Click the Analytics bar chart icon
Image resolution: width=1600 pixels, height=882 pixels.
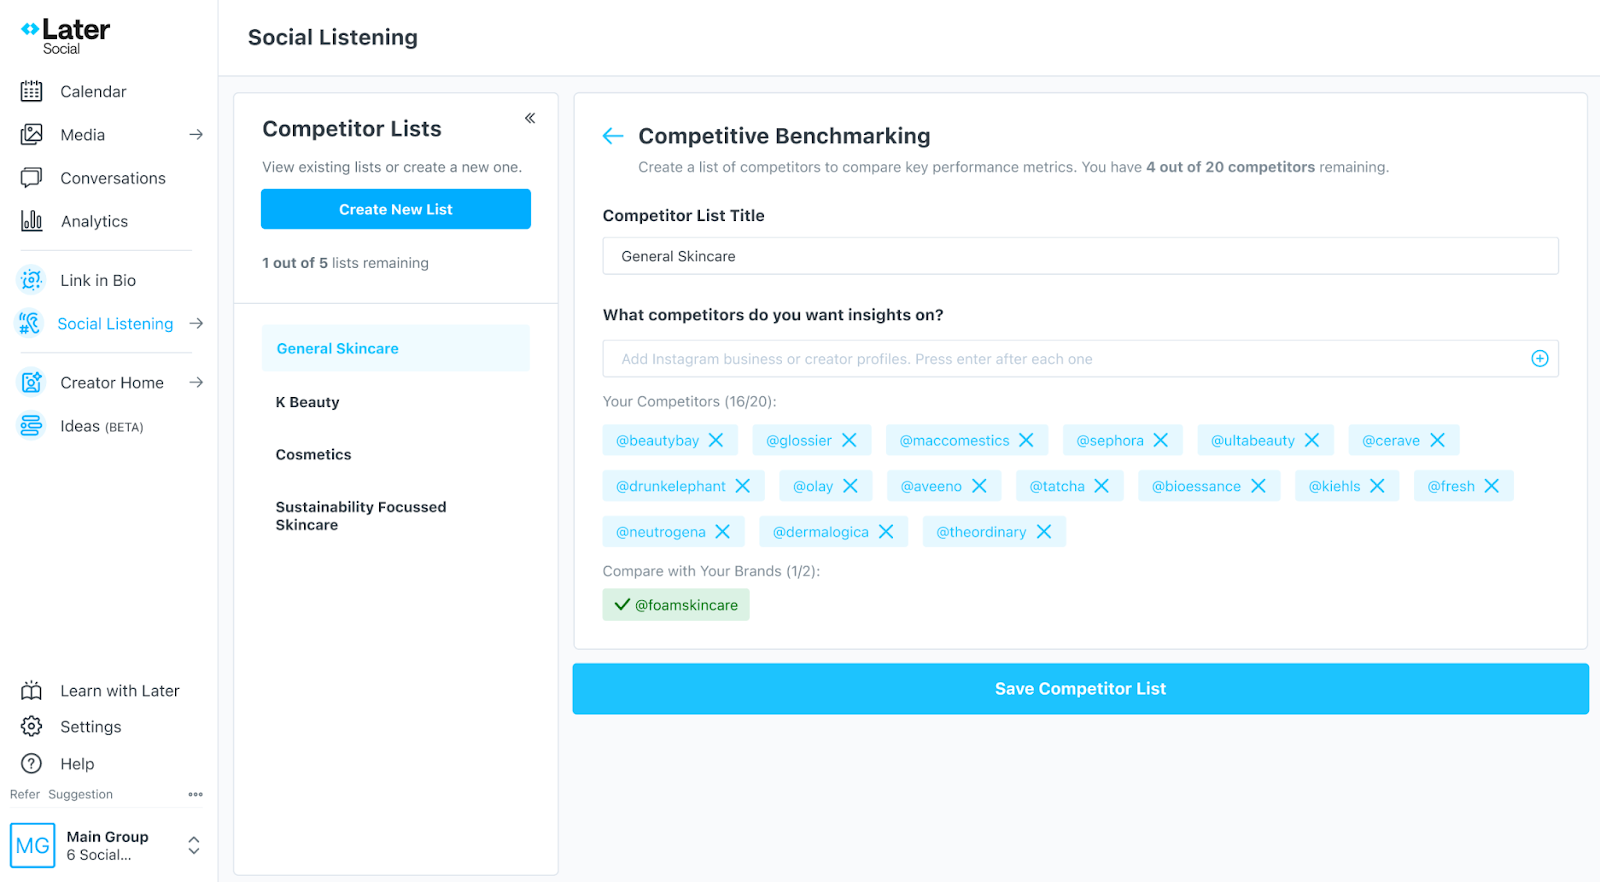coord(32,221)
